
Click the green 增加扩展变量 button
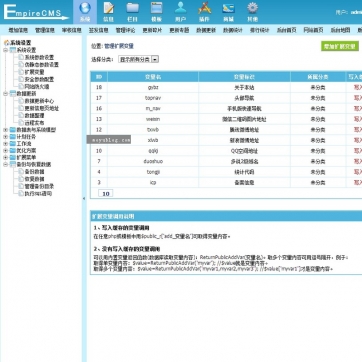(x=340, y=46)
